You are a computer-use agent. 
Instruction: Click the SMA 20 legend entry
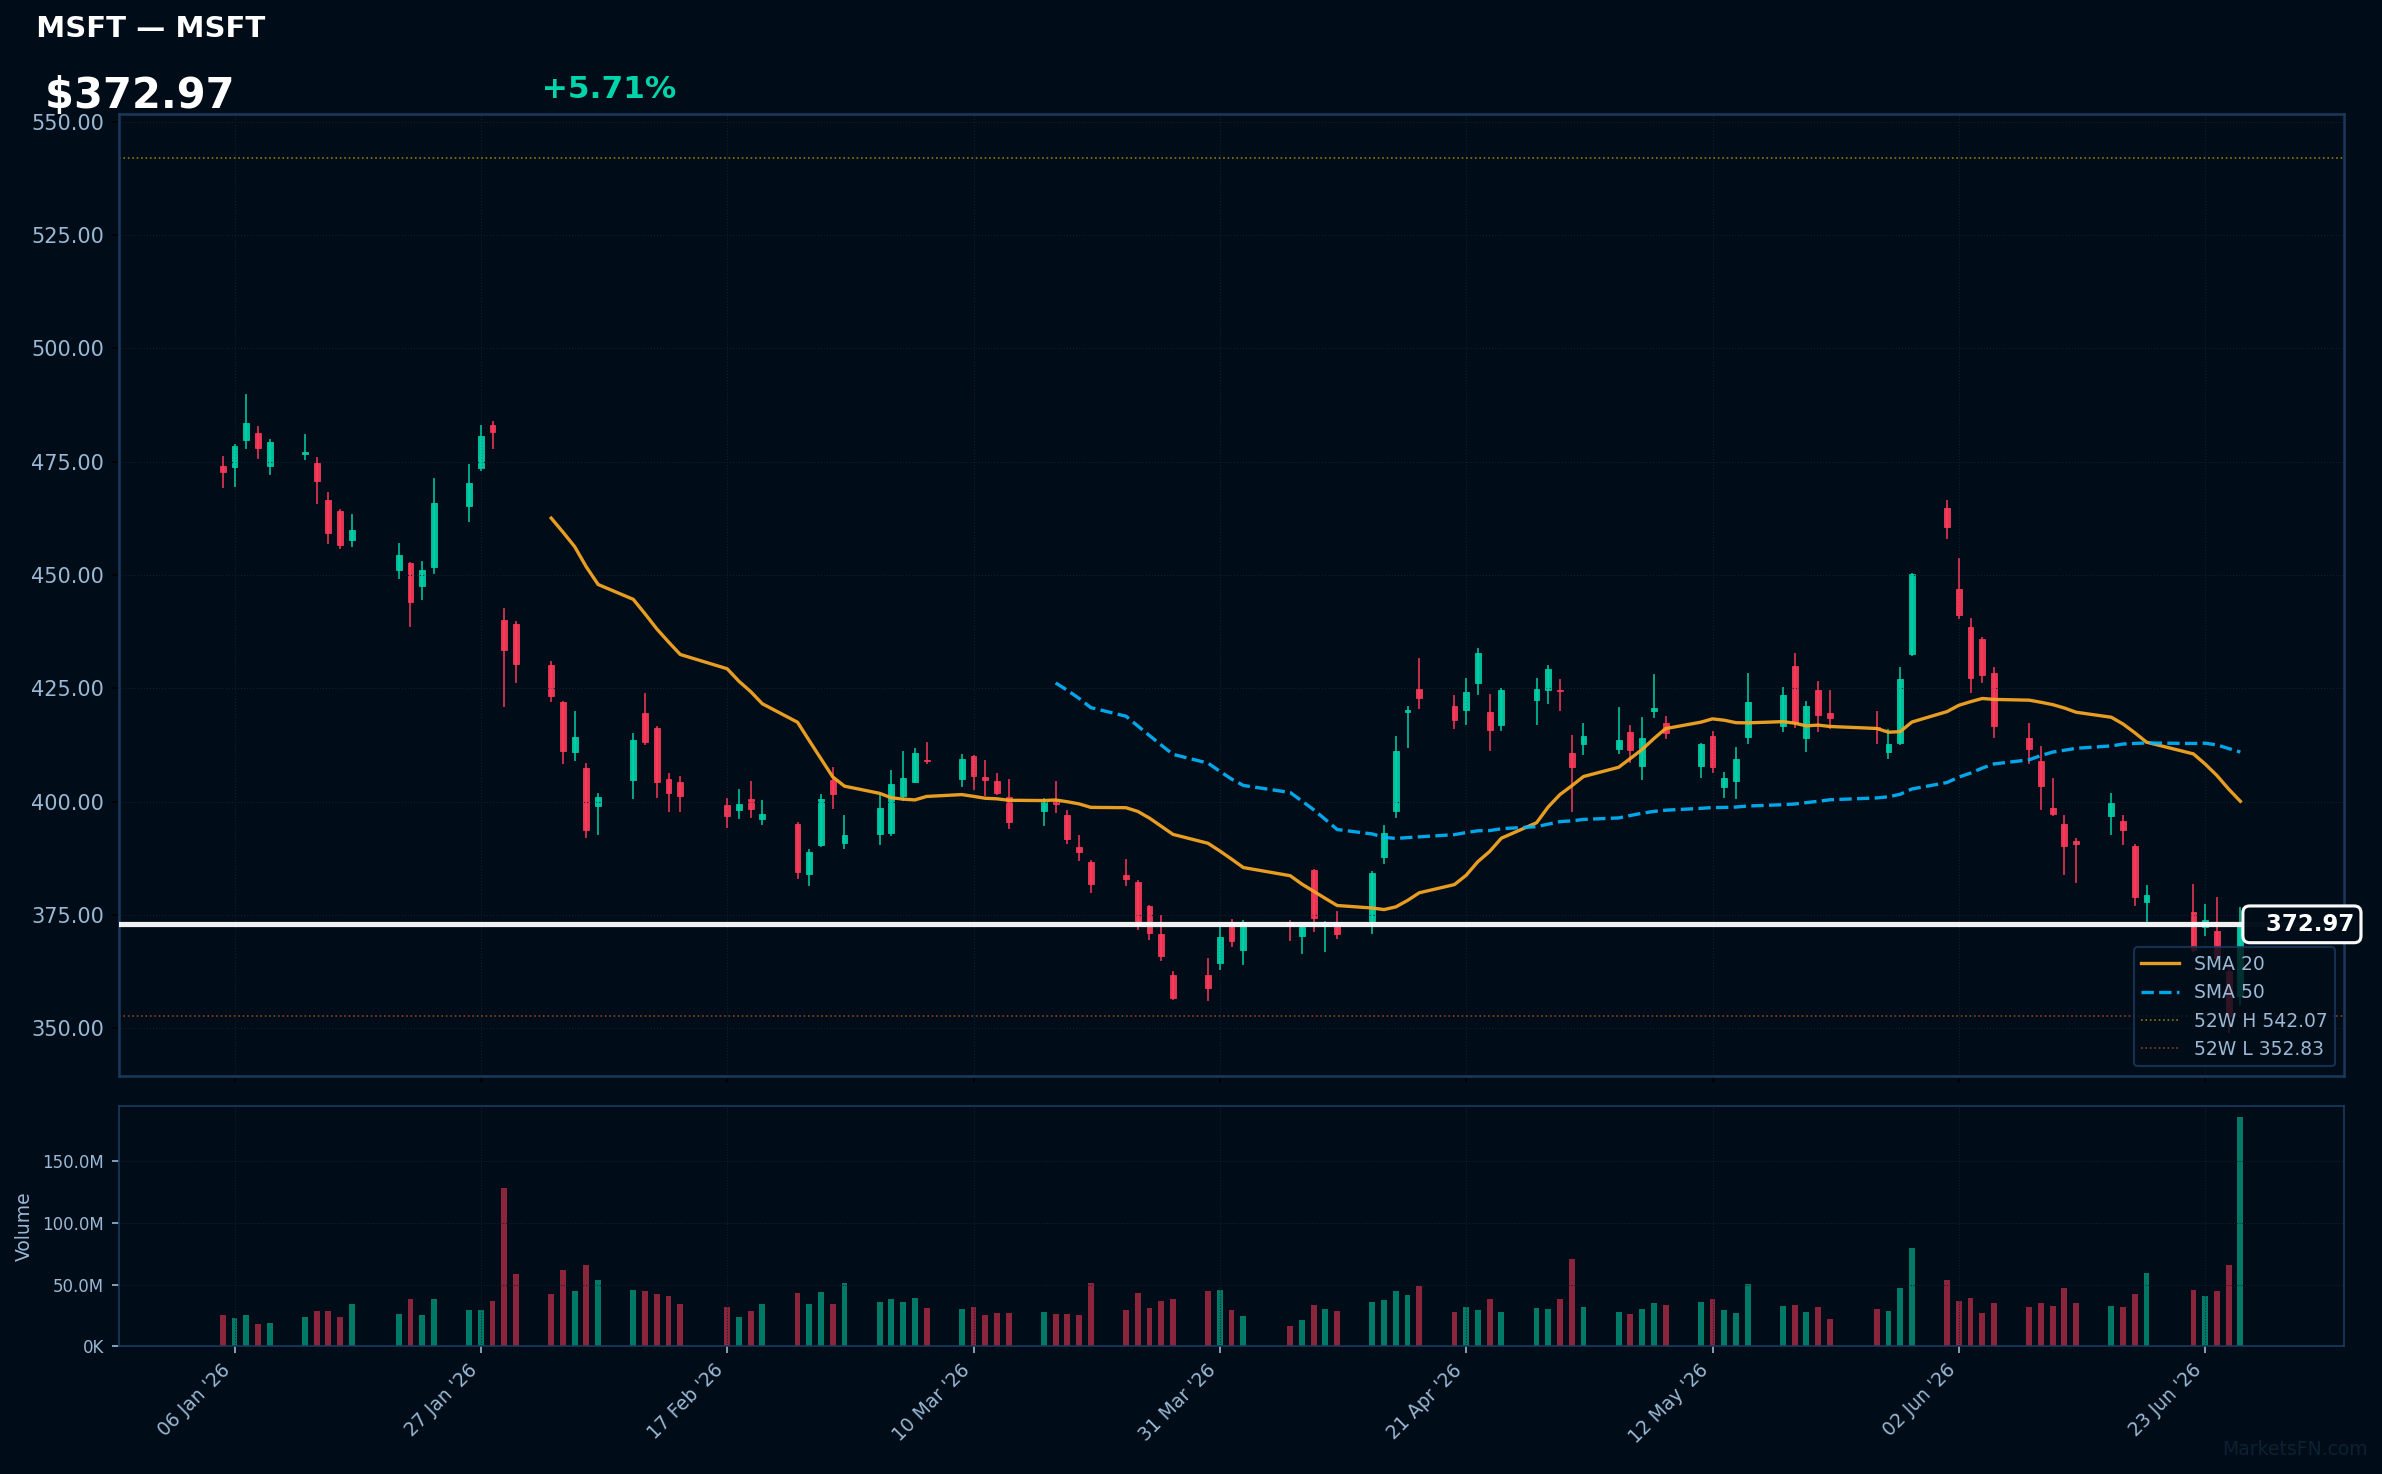[2202, 964]
